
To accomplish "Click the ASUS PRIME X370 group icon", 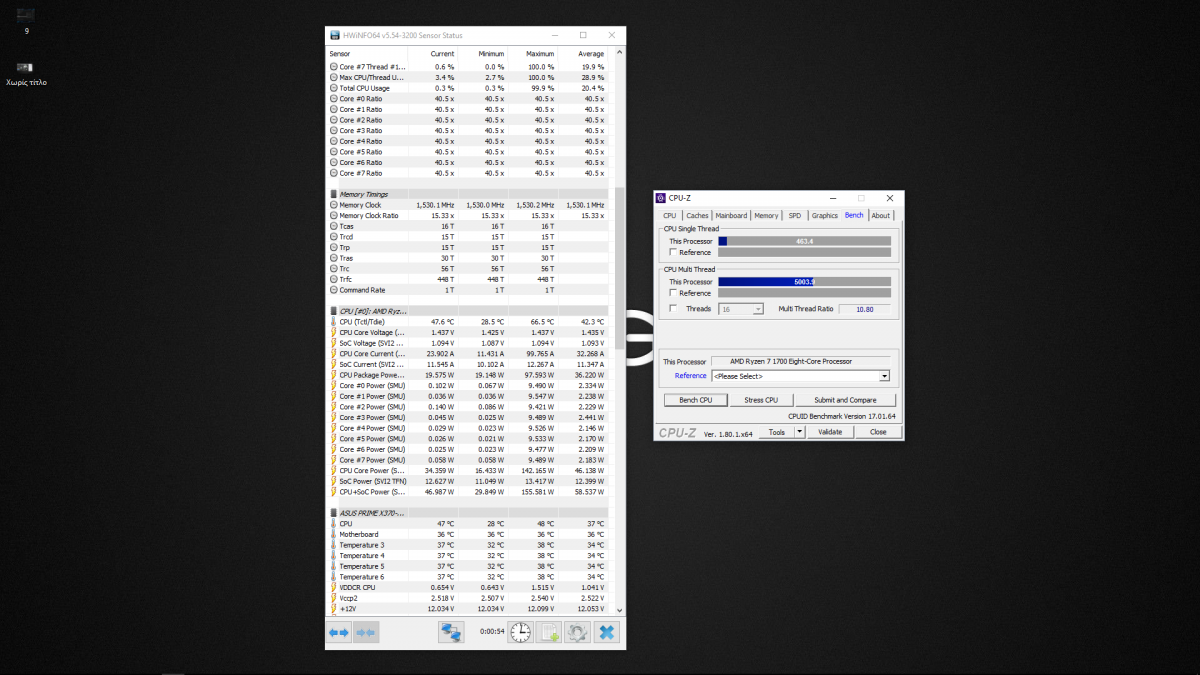I will (333, 513).
